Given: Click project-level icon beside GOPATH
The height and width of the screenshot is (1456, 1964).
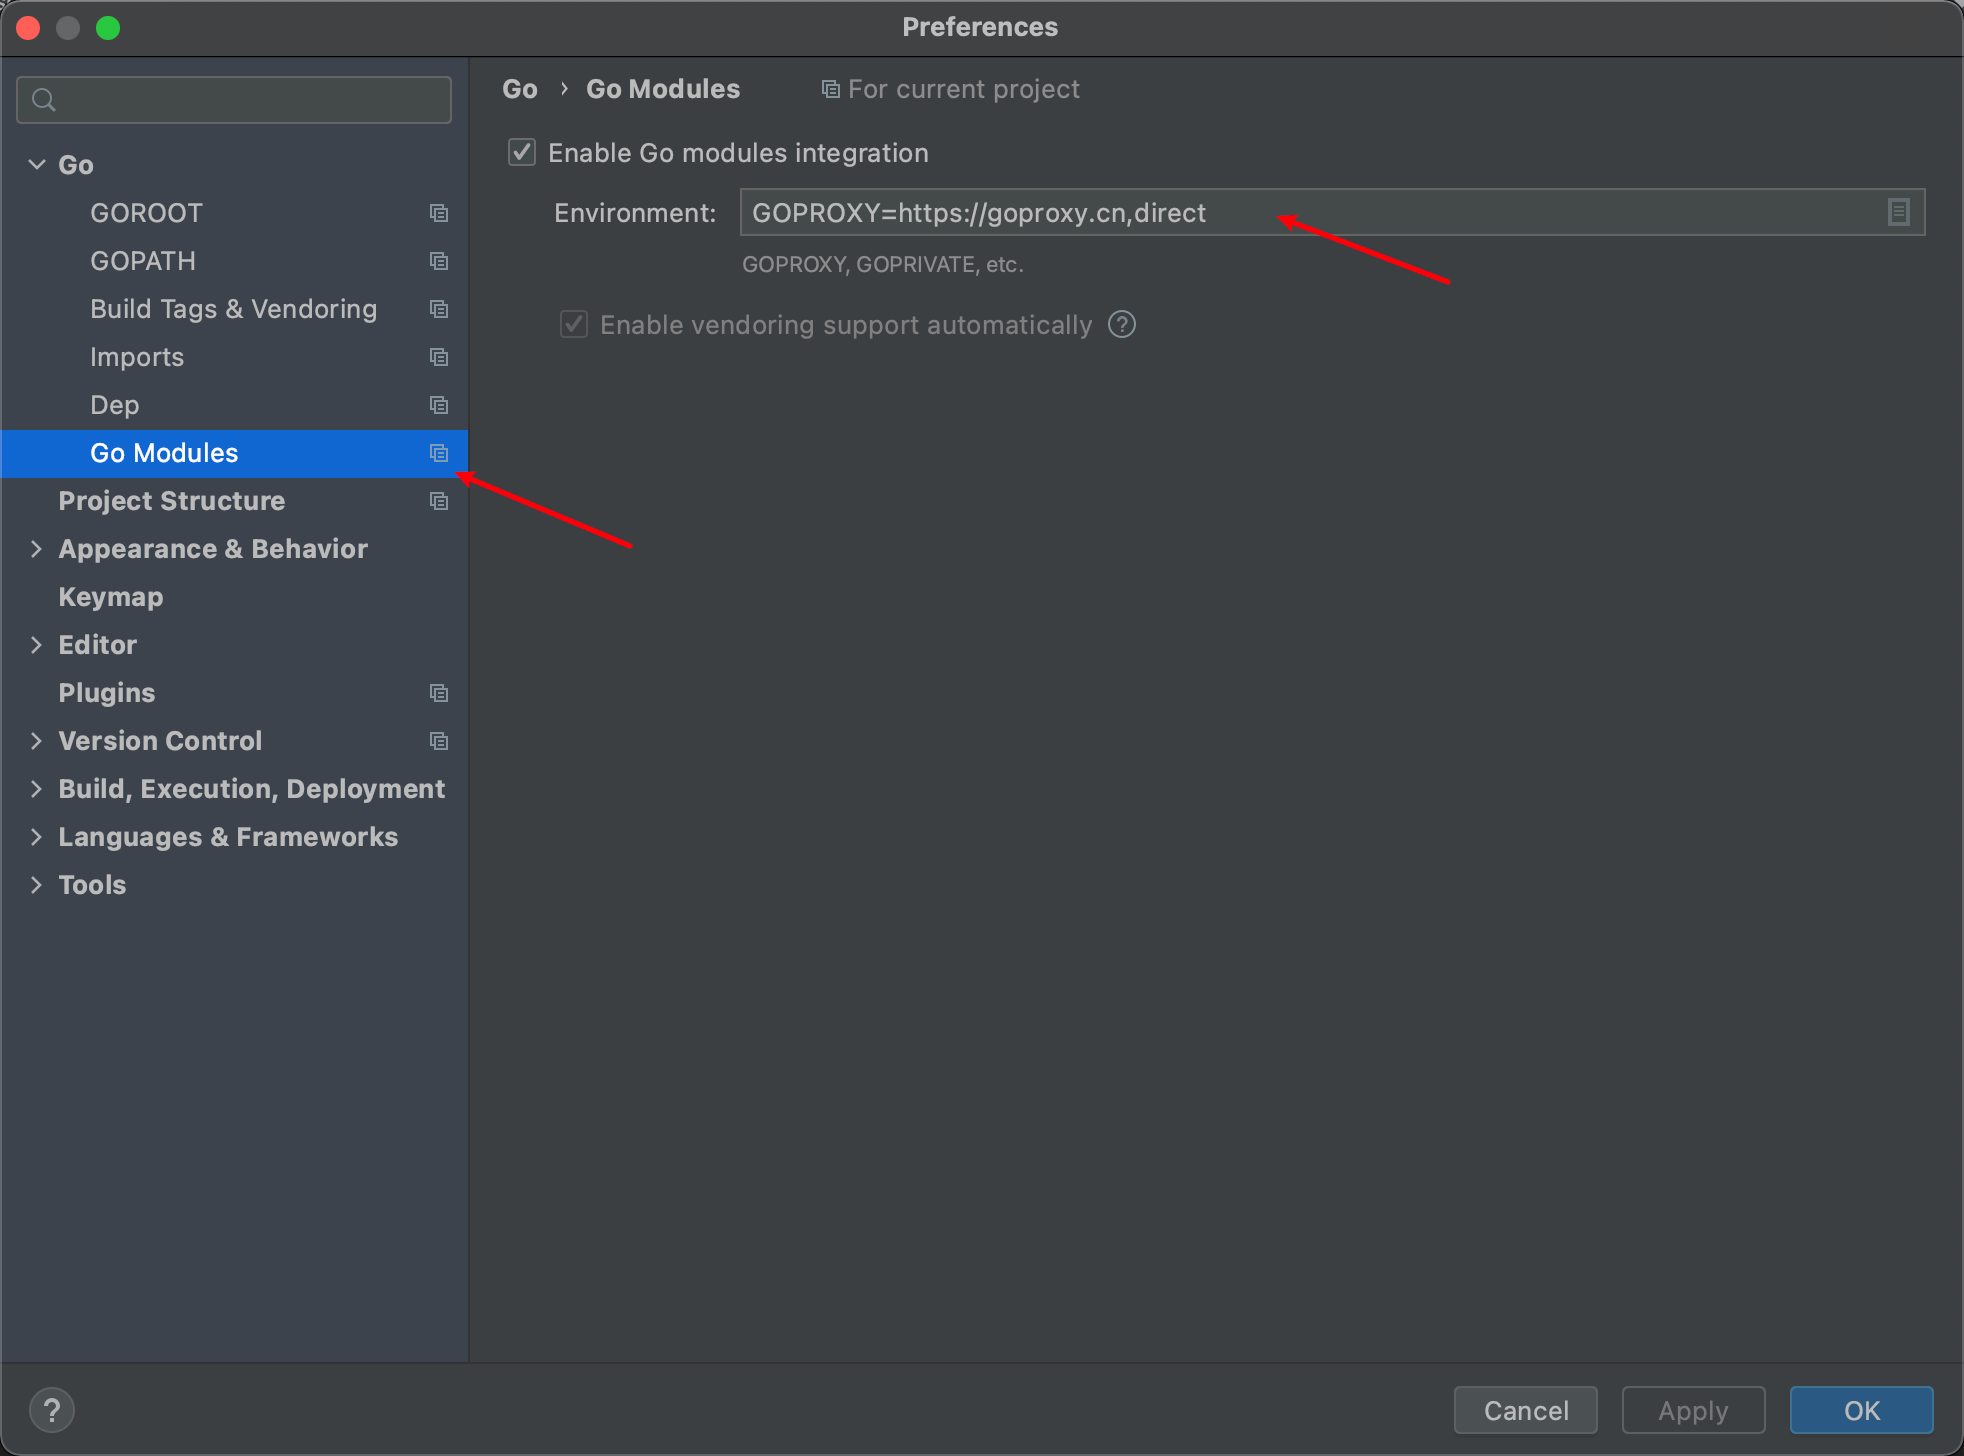Looking at the screenshot, I should tap(438, 261).
